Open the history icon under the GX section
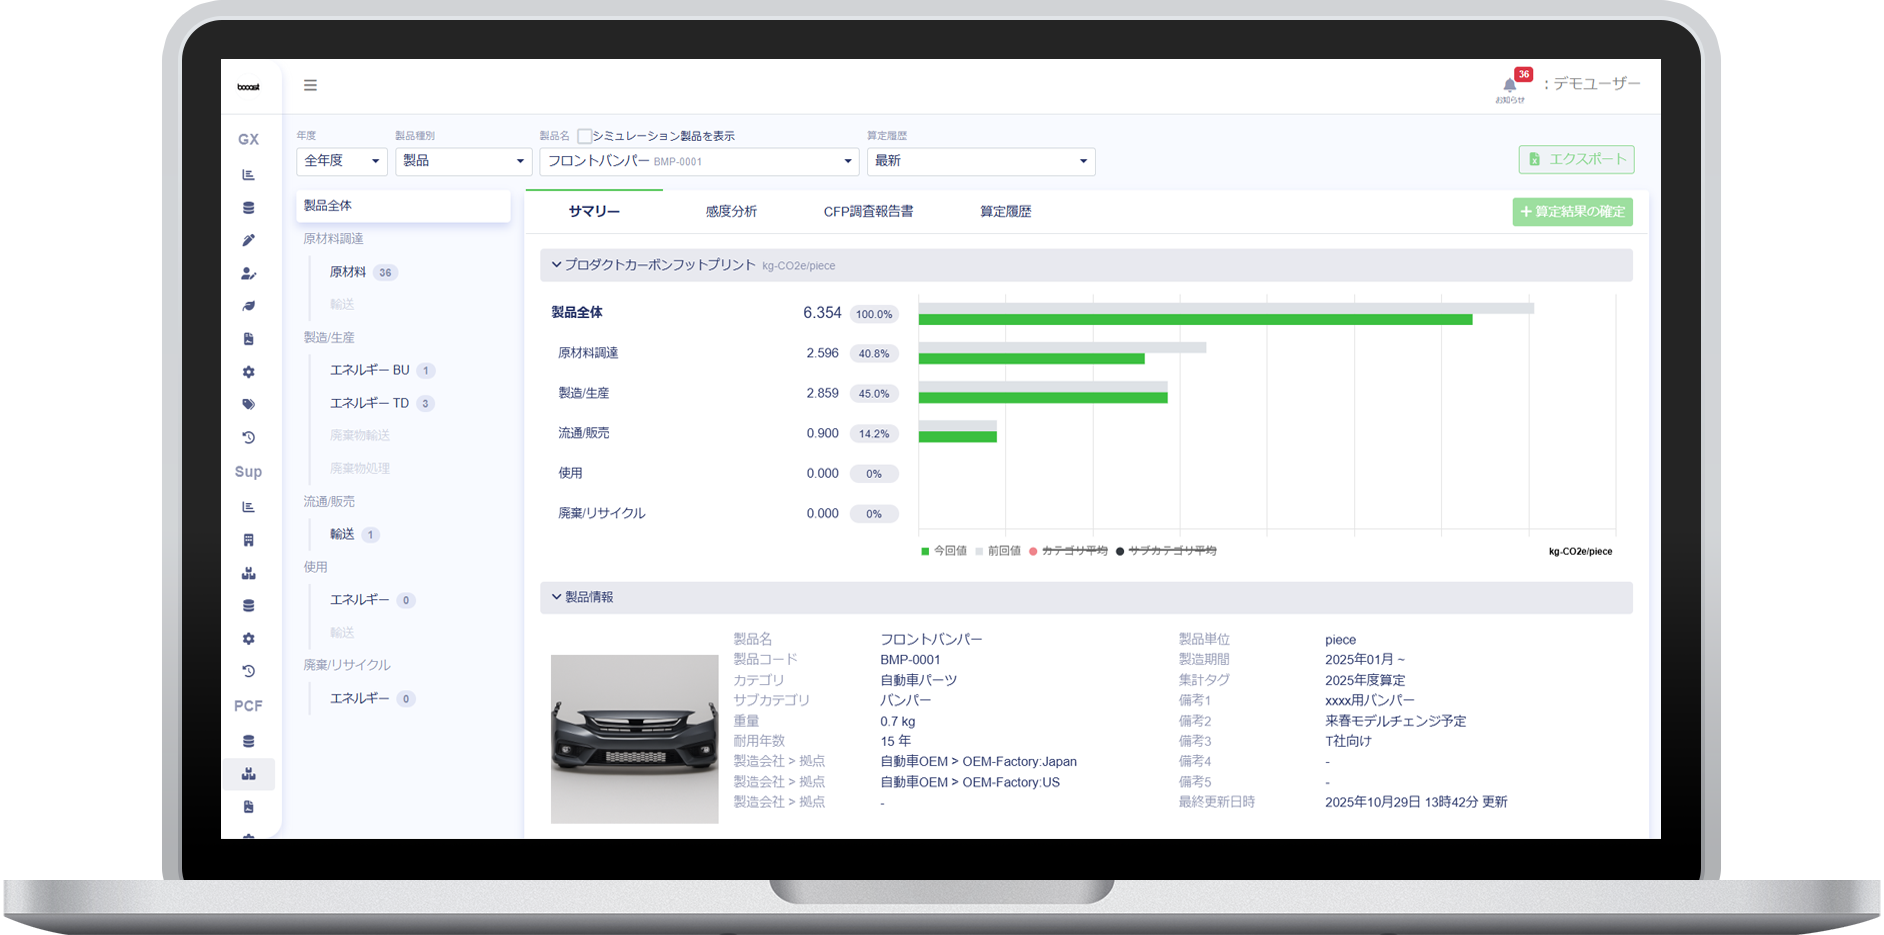 click(248, 438)
